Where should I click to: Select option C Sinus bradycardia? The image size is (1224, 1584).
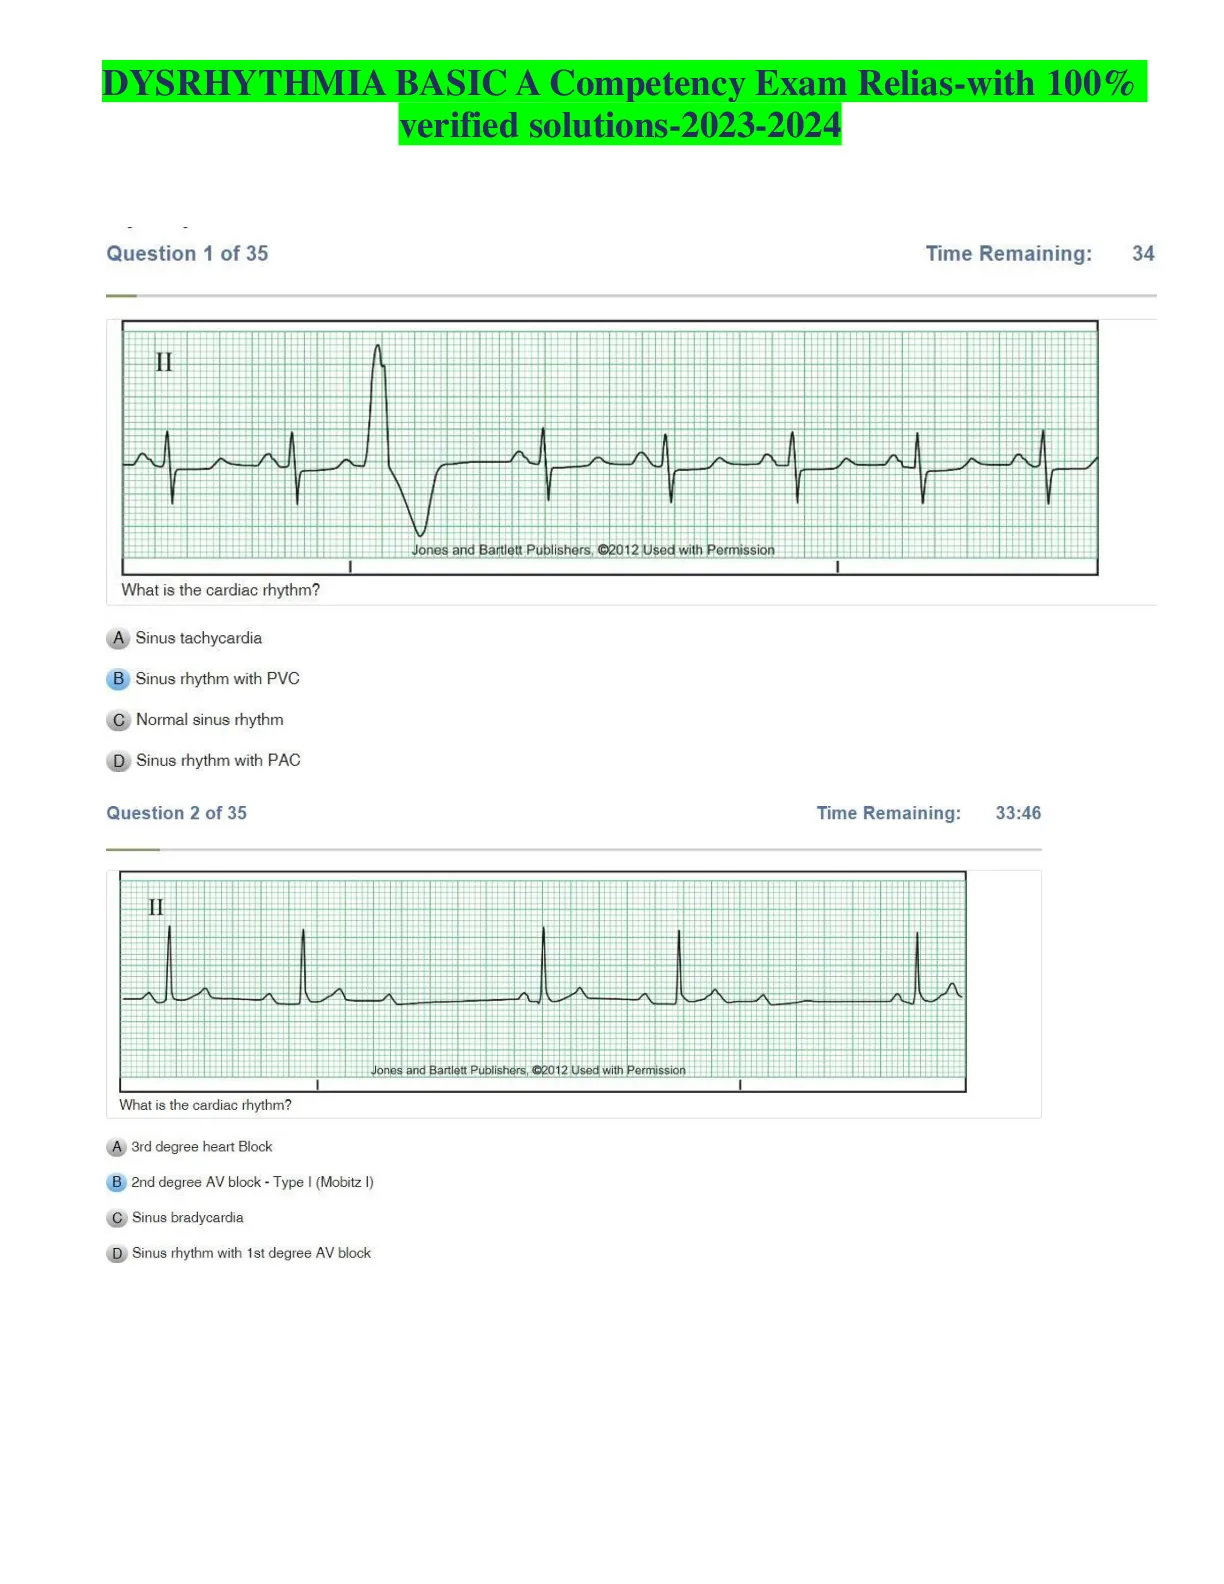point(175,1218)
